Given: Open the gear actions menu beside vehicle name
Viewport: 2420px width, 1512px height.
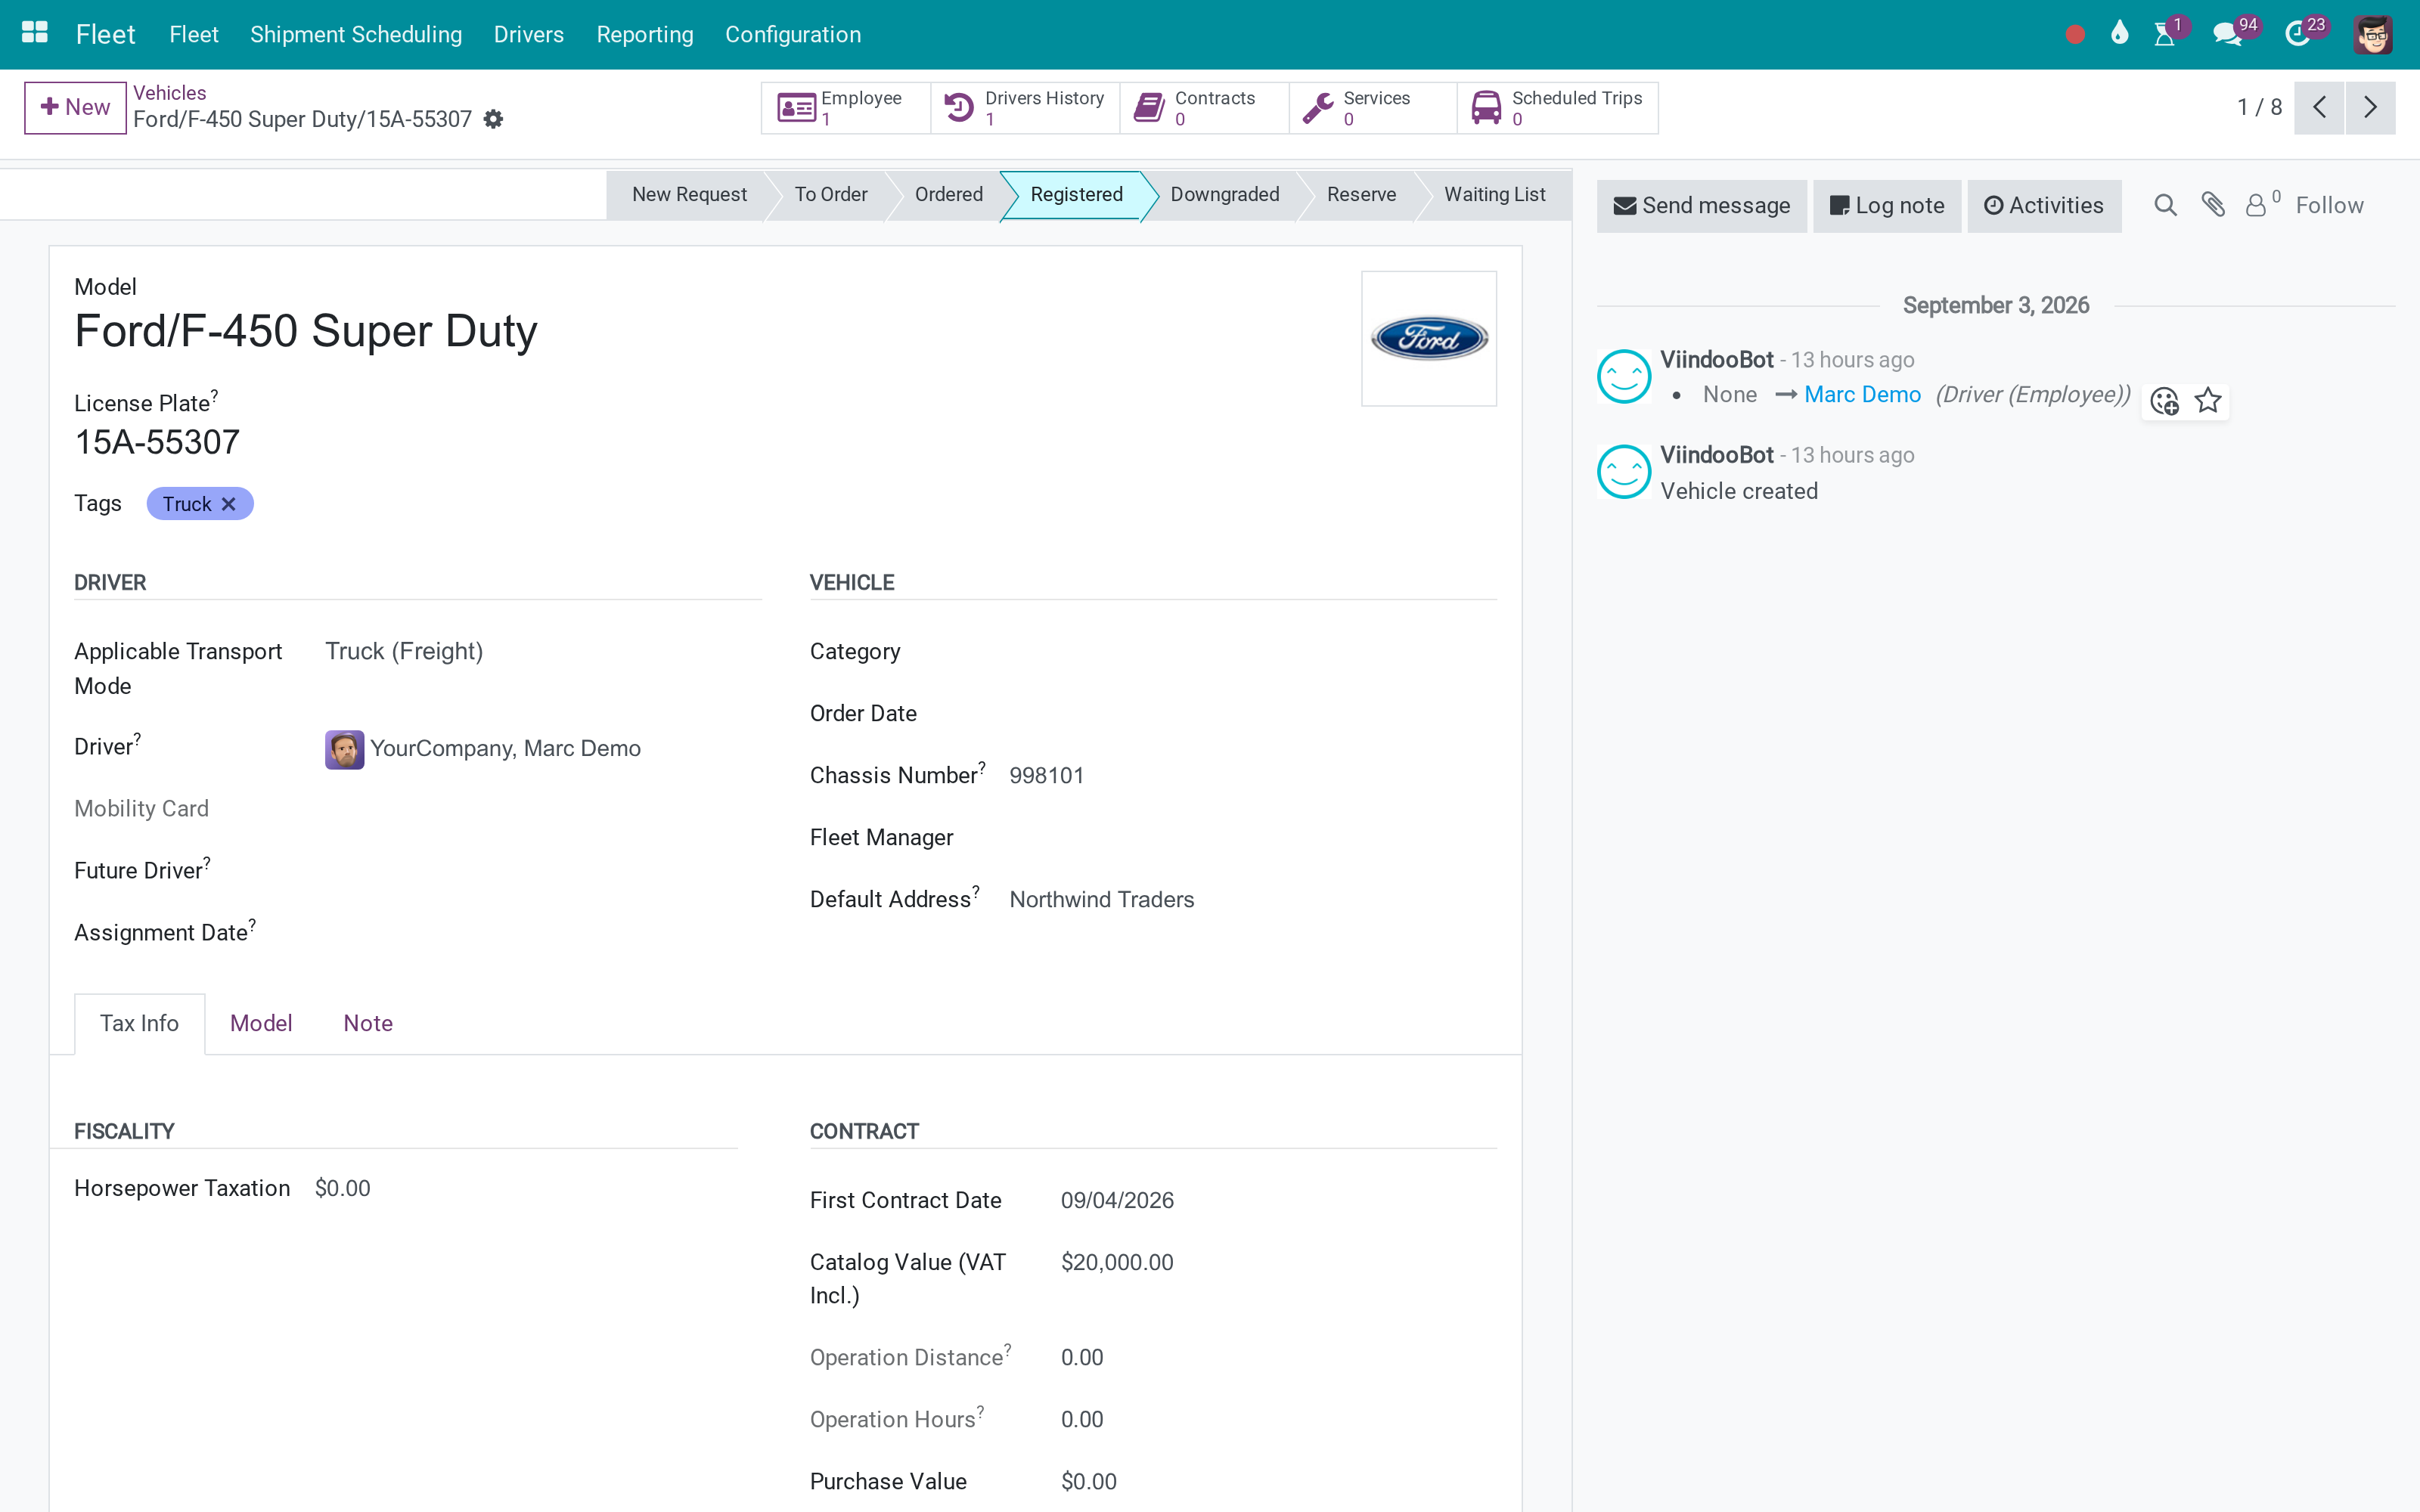Looking at the screenshot, I should [x=493, y=119].
